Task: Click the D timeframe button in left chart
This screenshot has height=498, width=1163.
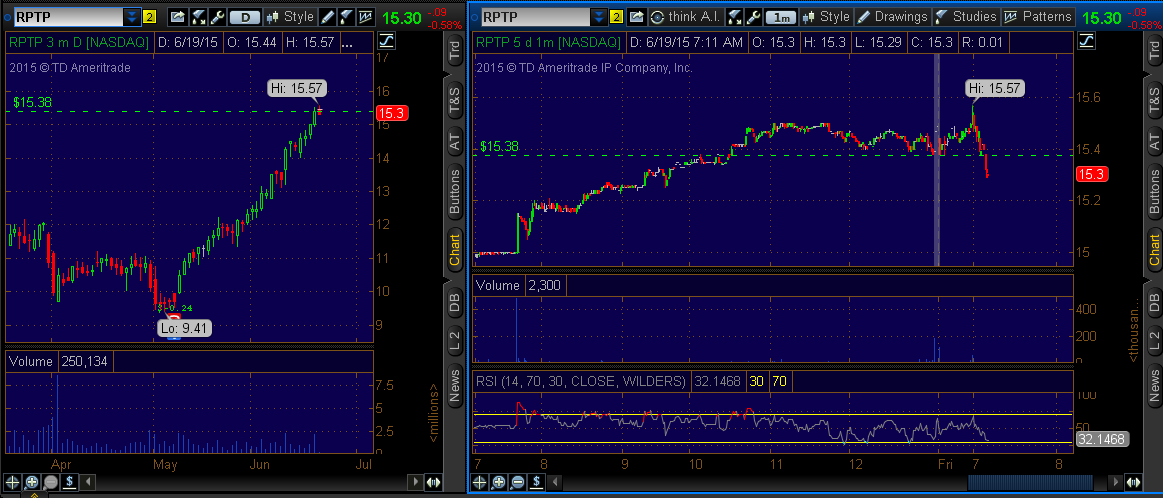Action: [245, 16]
